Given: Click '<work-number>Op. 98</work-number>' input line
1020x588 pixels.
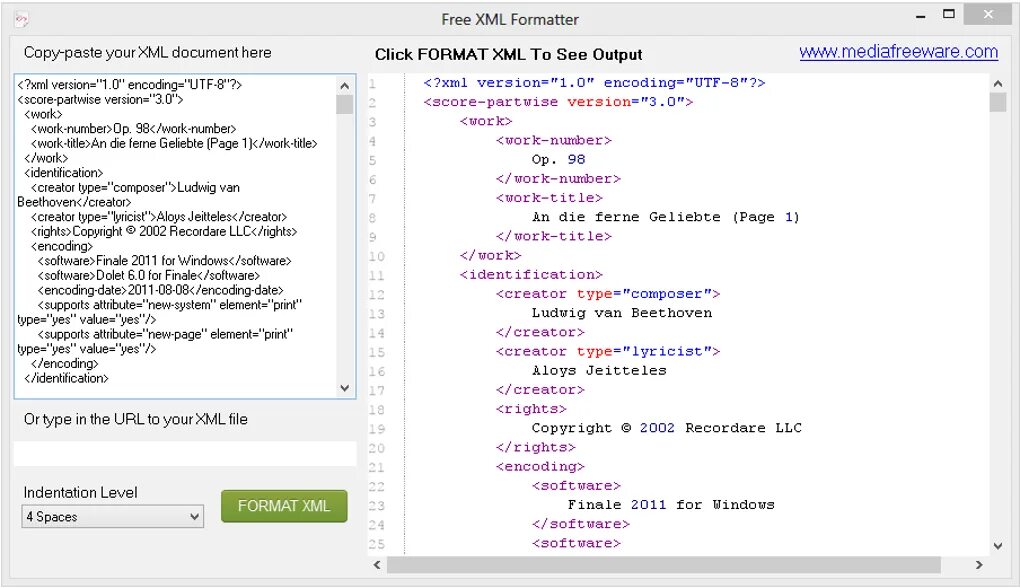Looking at the screenshot, I should pos(133,129).
